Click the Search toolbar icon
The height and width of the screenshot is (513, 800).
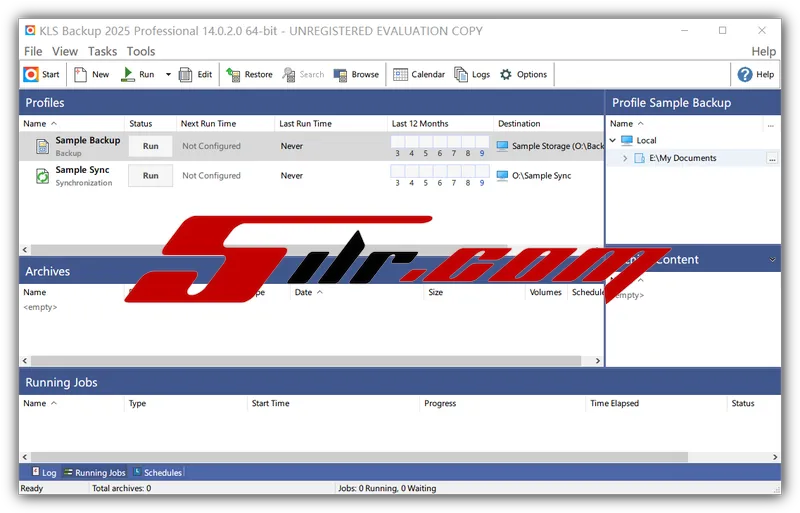[x=289, y=75]
